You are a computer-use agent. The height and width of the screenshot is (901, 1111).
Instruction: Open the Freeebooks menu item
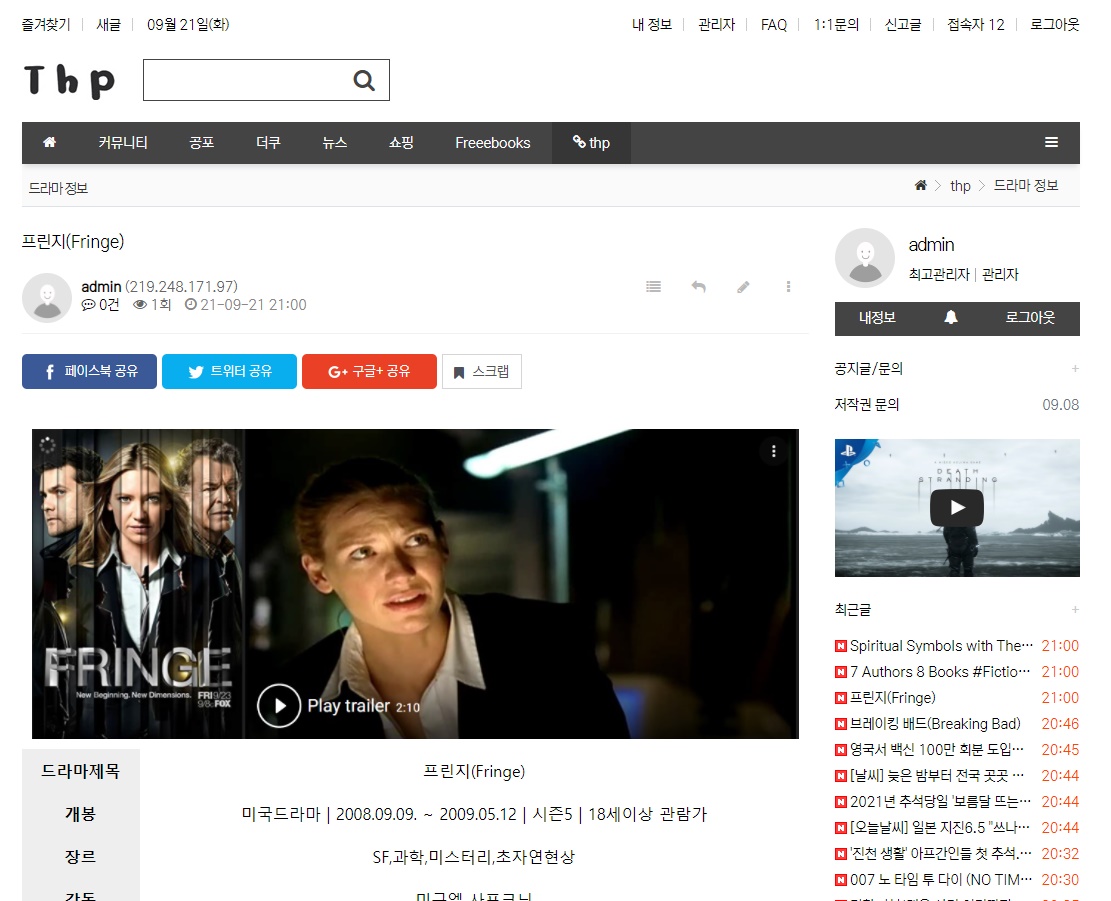point(492,143)
